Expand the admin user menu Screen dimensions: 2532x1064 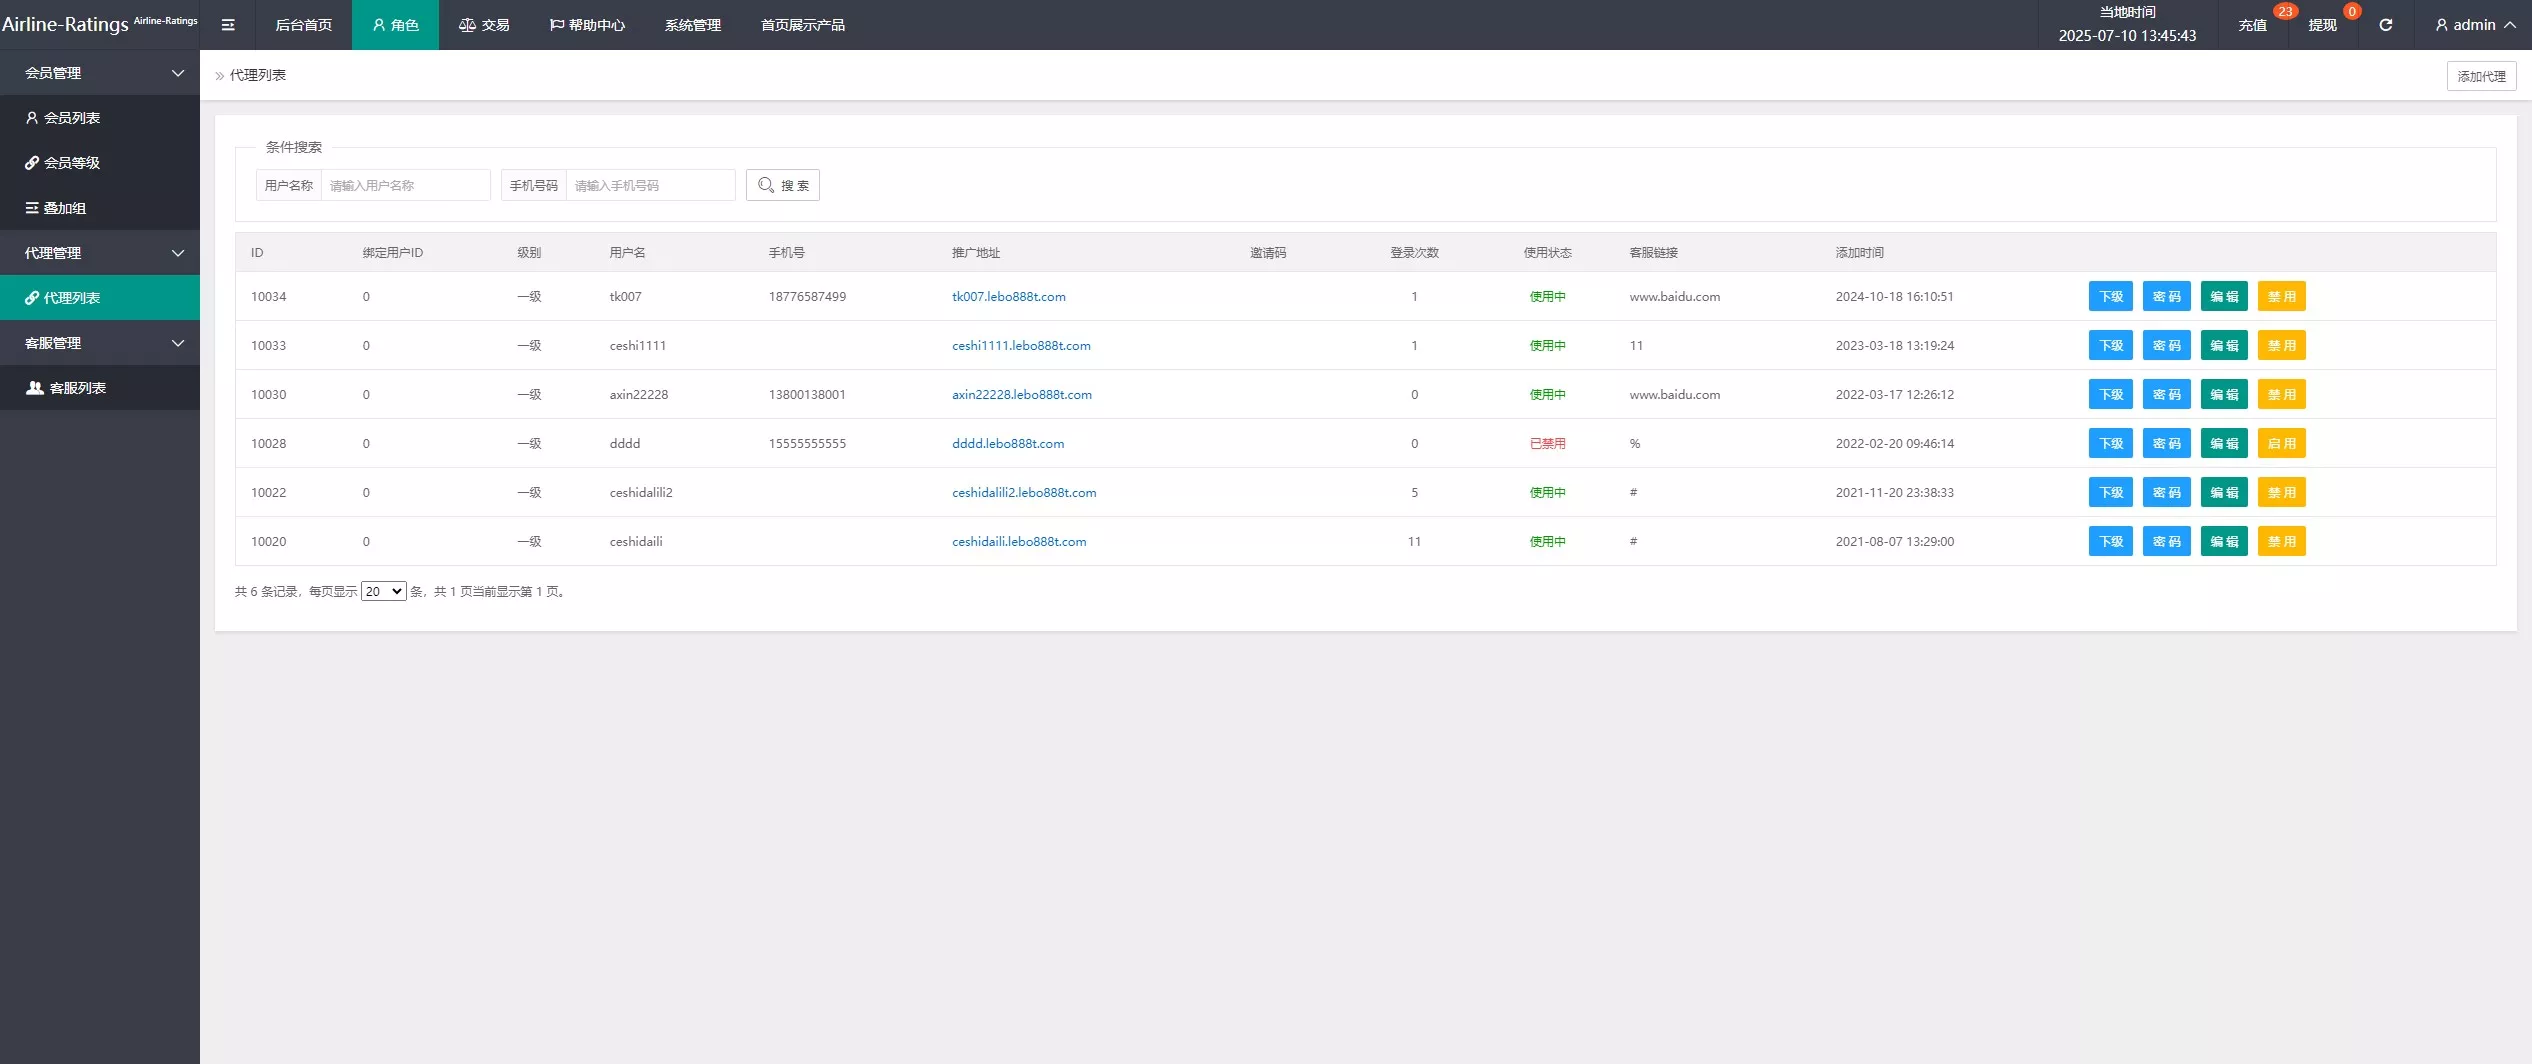tap(2475, 25)
